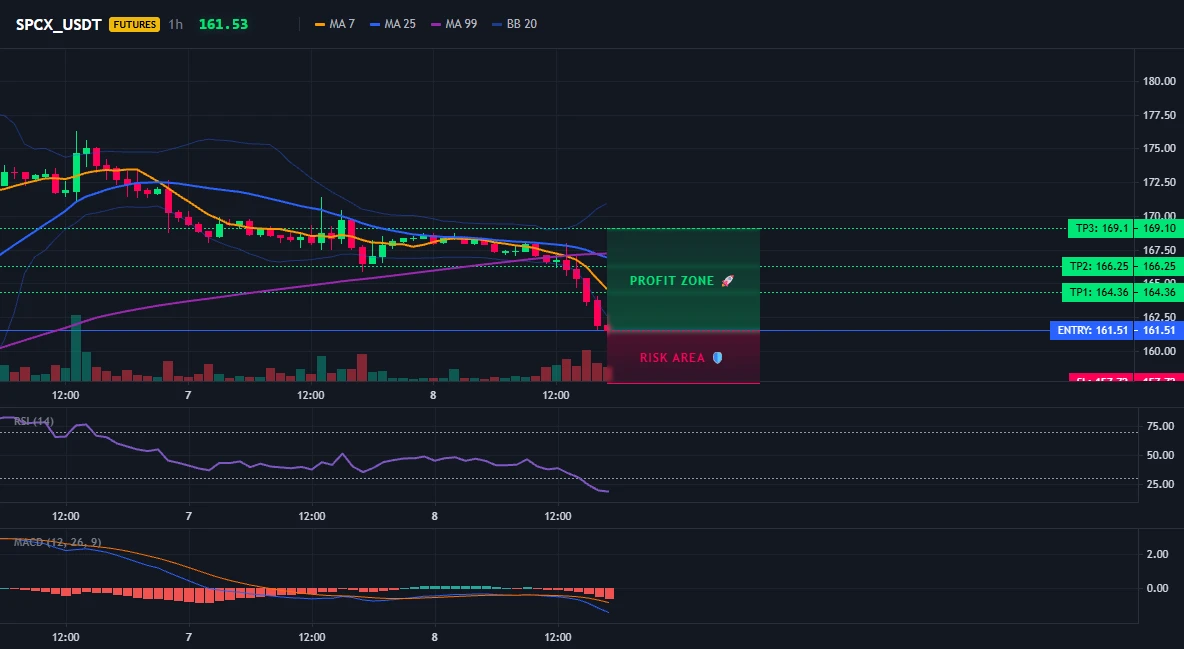Image resolution: width=1184 pixels, height=649 pixels.
Task: Click the 0.00 level on the MACD axis
Action: [x=1158, y=589]
